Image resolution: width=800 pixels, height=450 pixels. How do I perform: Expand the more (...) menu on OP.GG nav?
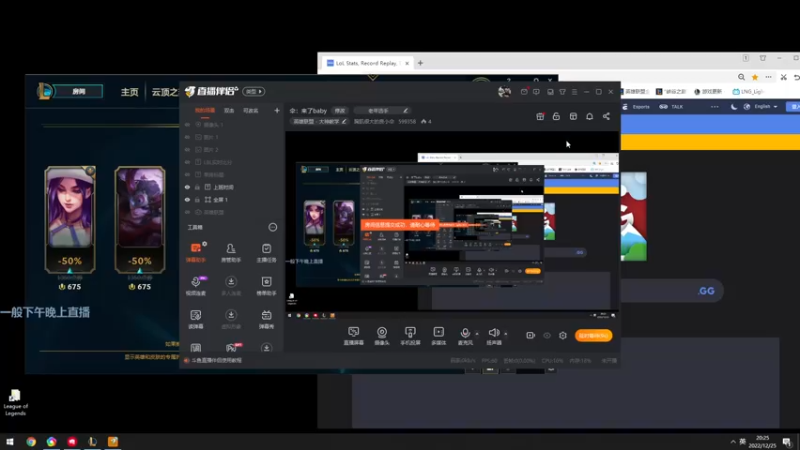point(714,107)
